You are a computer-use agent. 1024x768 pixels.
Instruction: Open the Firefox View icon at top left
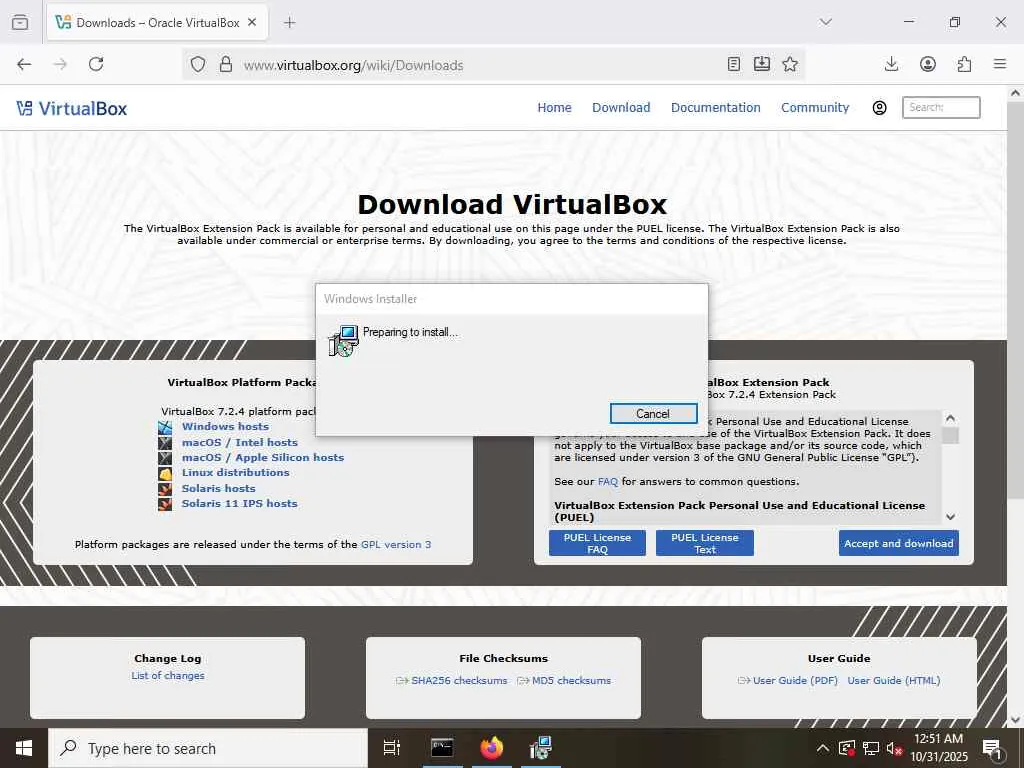pyautogui.click(x=20, y=22)
